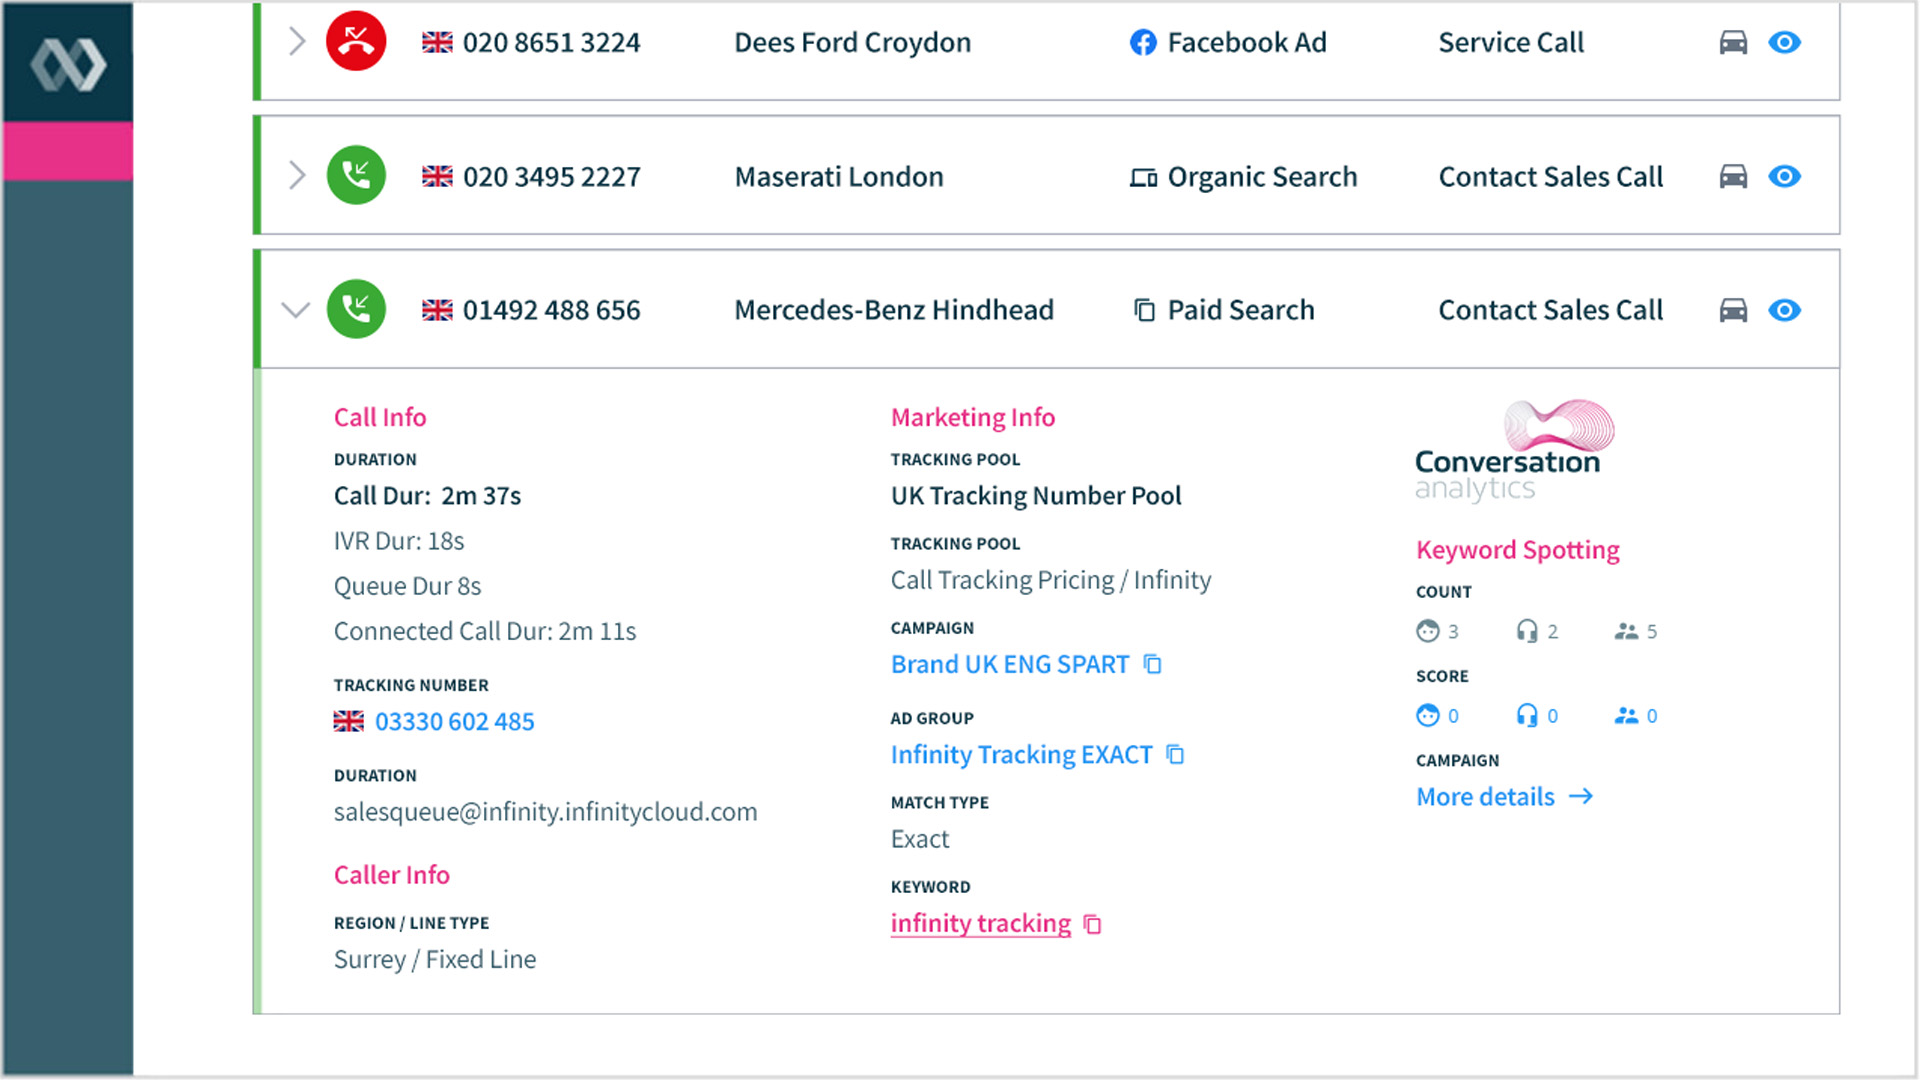
Task: Open the Infinity Tracking EXACT ad group link
Action: click(x=1022, y=755)
